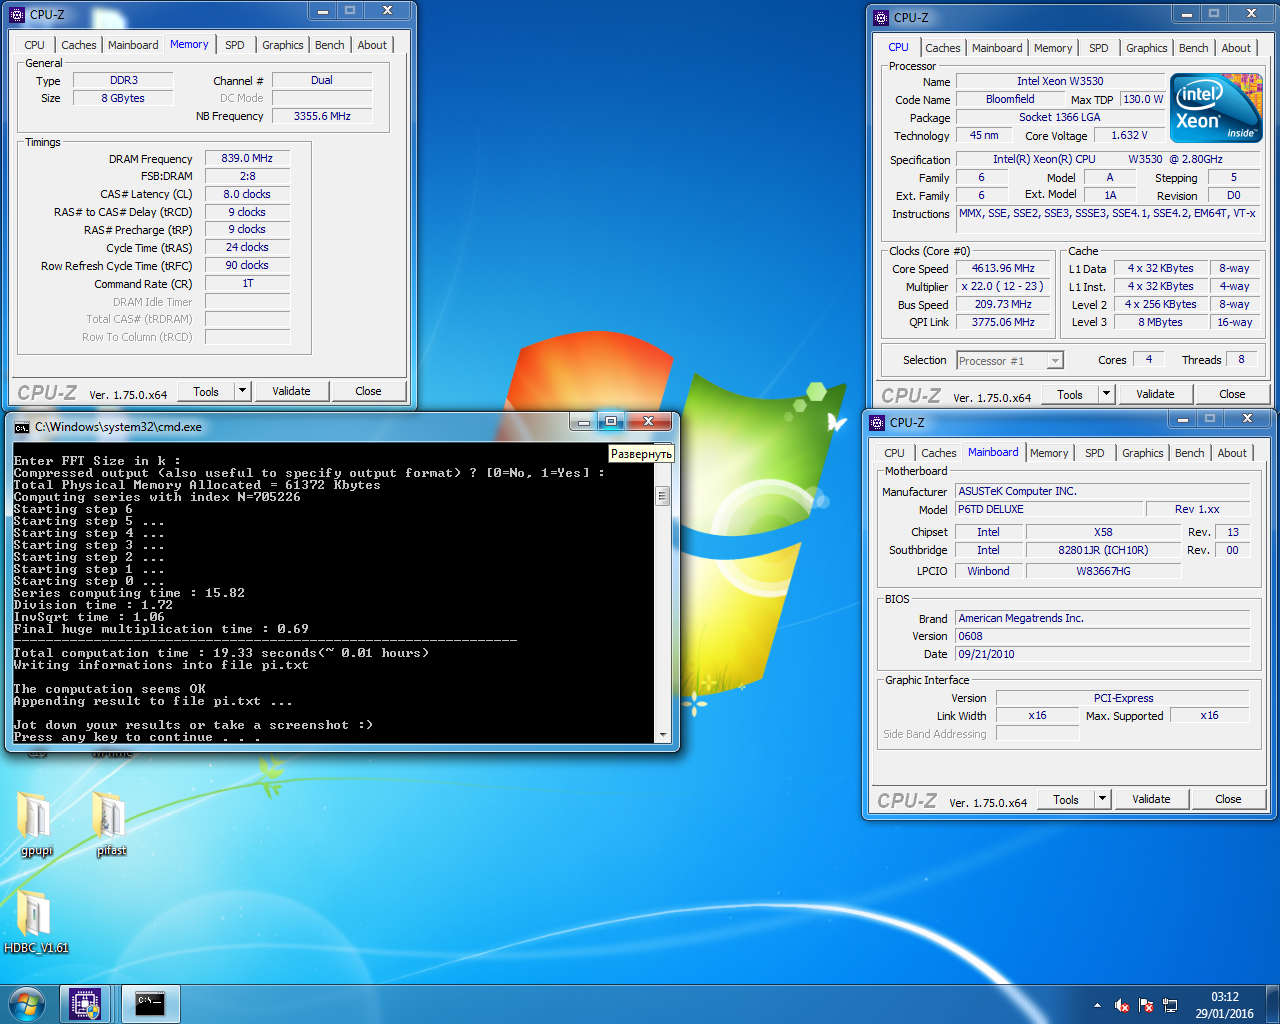Open the Action Center flag icon
Screen dimensions: 1280x1024
click(x=1146, y=1005)
